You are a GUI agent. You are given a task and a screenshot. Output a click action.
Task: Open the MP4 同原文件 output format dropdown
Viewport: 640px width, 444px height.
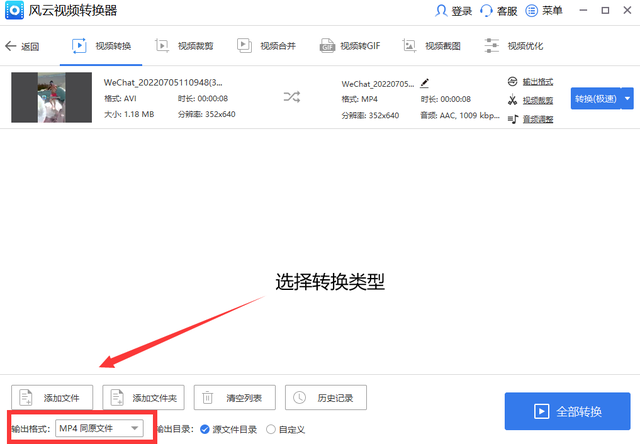pyautogui.click(x=99, y=428)
